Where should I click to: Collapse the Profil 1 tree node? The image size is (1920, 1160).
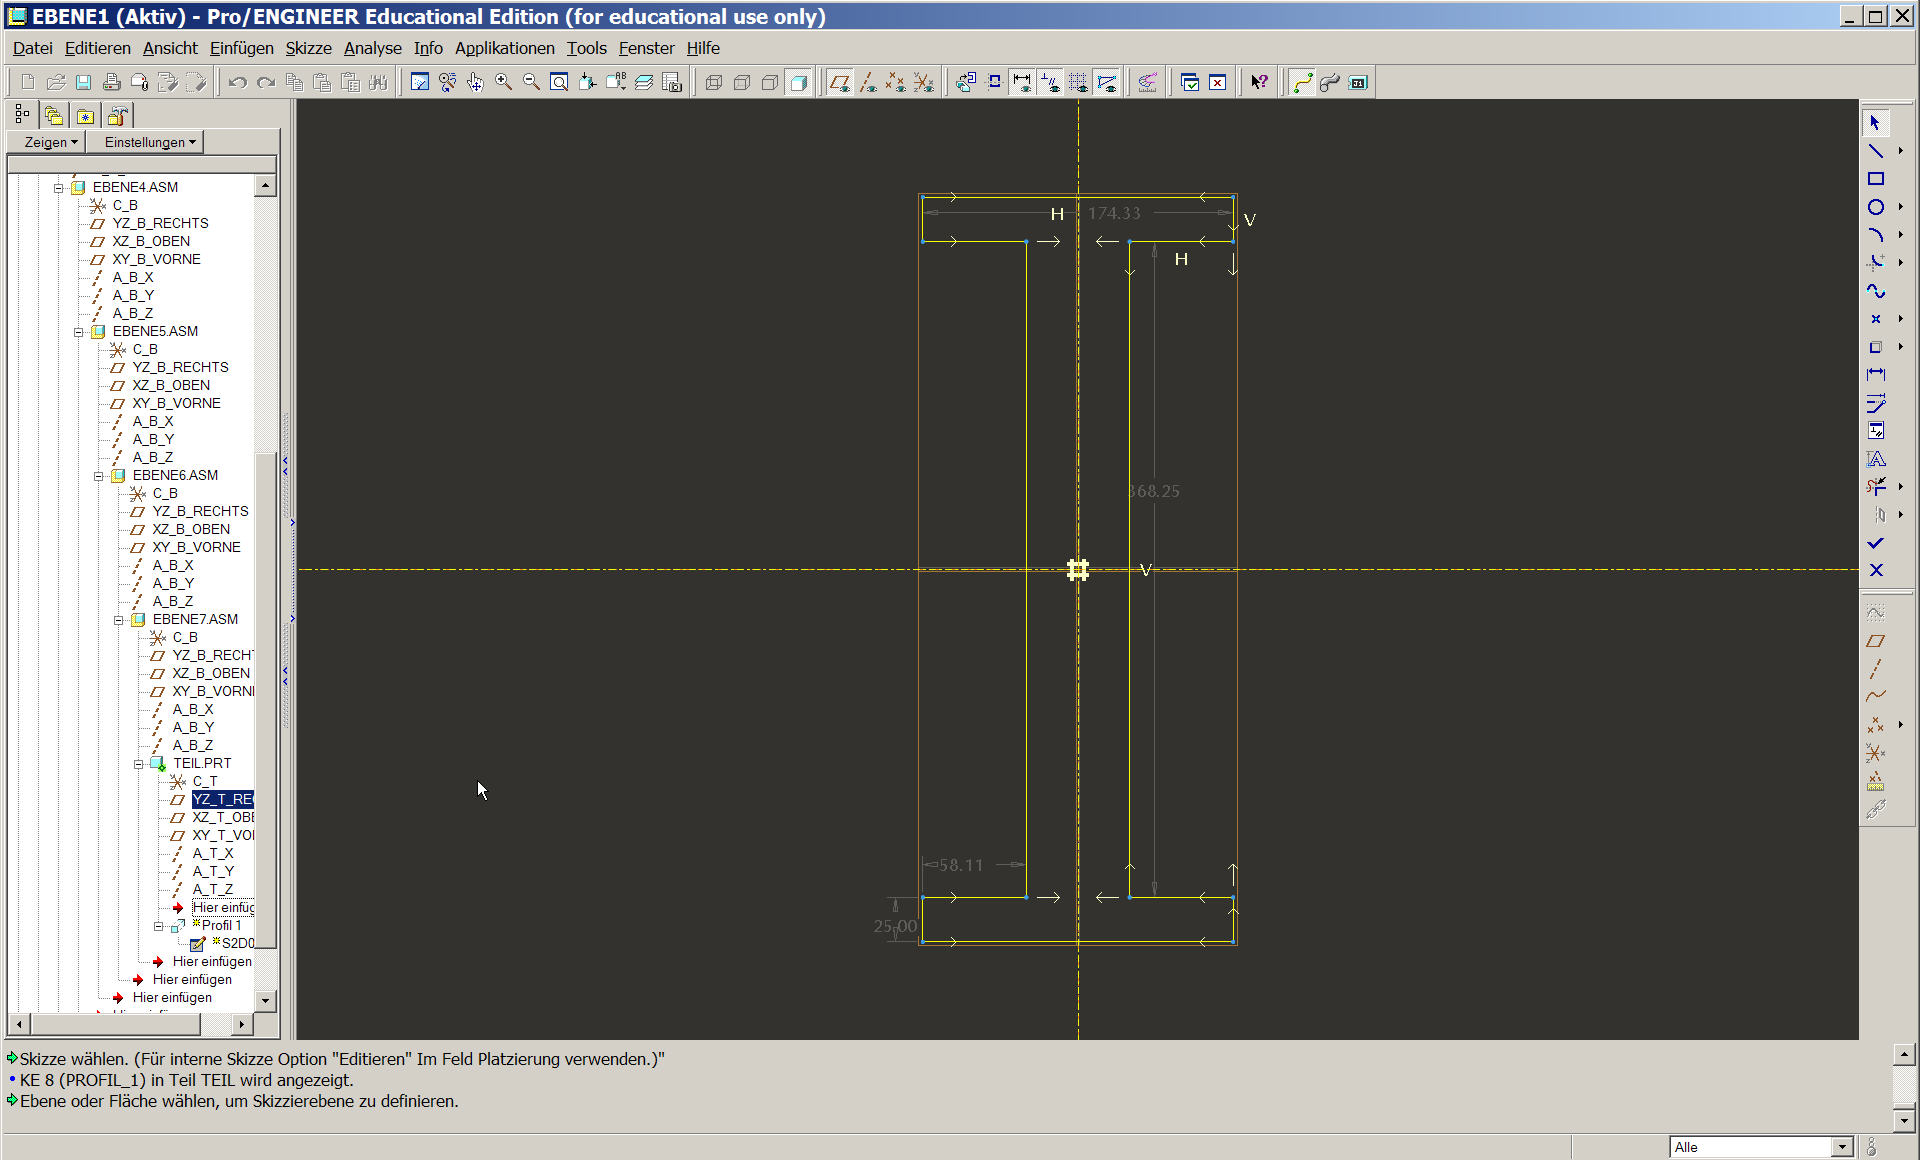[x=158, y=926]
